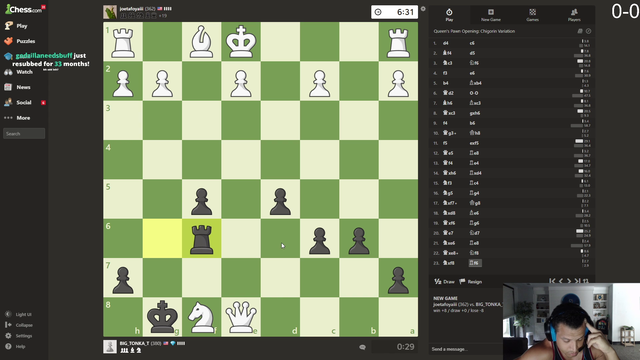Jump to move 11. f5

coord(445,143)
